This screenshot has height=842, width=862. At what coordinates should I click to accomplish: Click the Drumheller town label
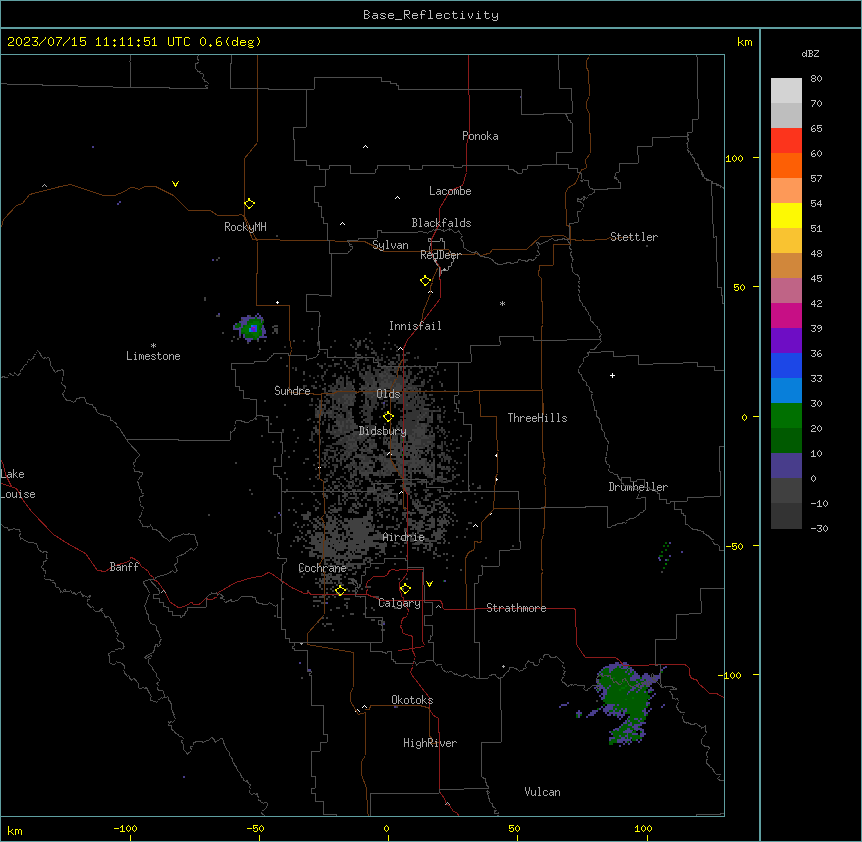638,487
